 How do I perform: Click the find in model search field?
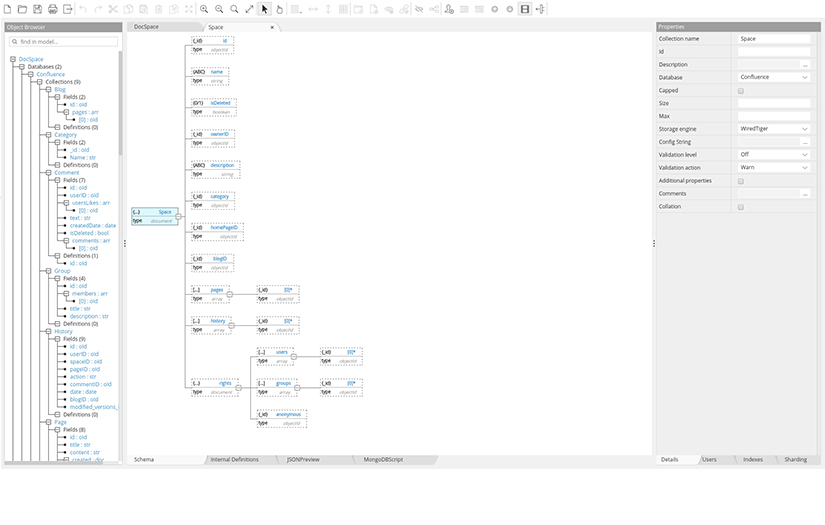point(63,42)
